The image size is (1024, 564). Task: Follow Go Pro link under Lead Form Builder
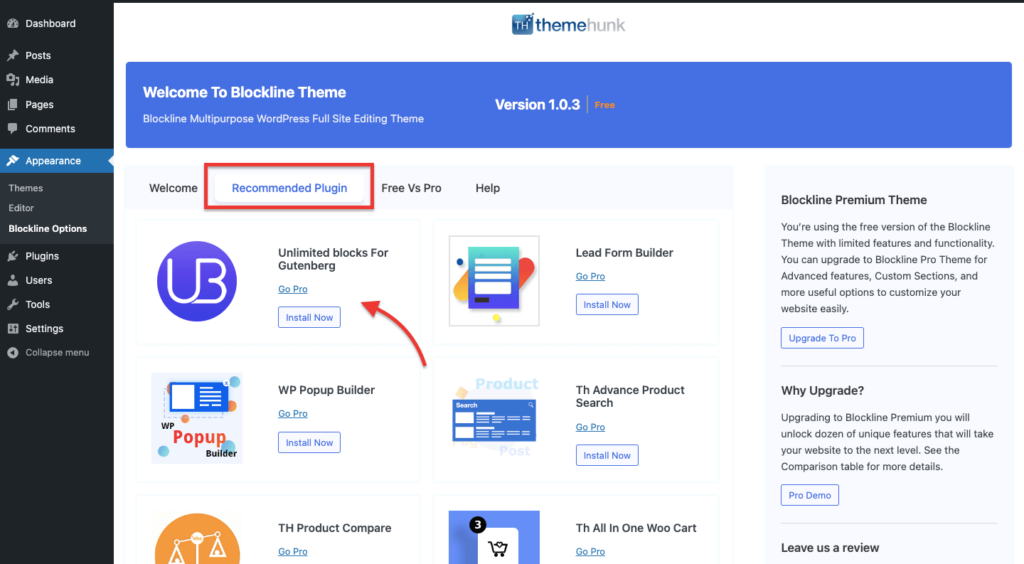point(590,276)
